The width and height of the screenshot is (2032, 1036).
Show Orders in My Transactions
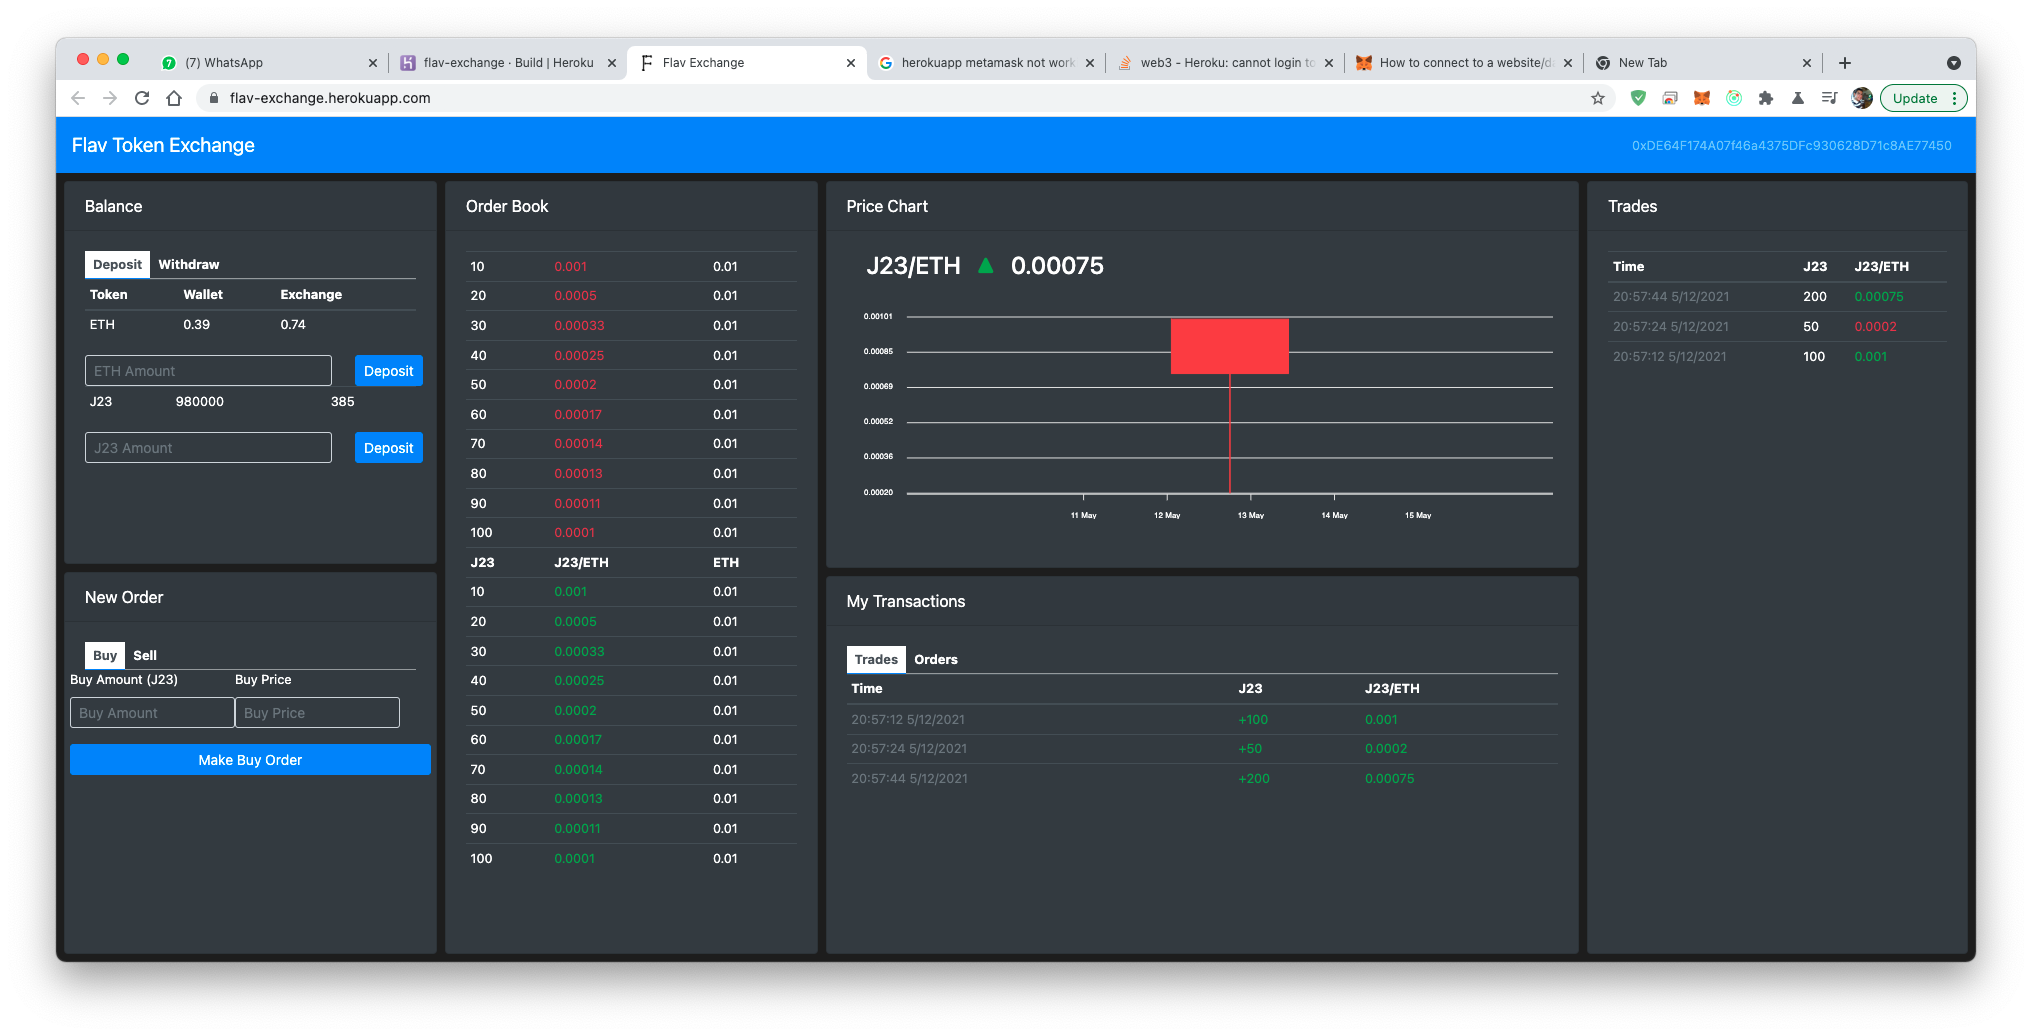[x=935, y=659]
